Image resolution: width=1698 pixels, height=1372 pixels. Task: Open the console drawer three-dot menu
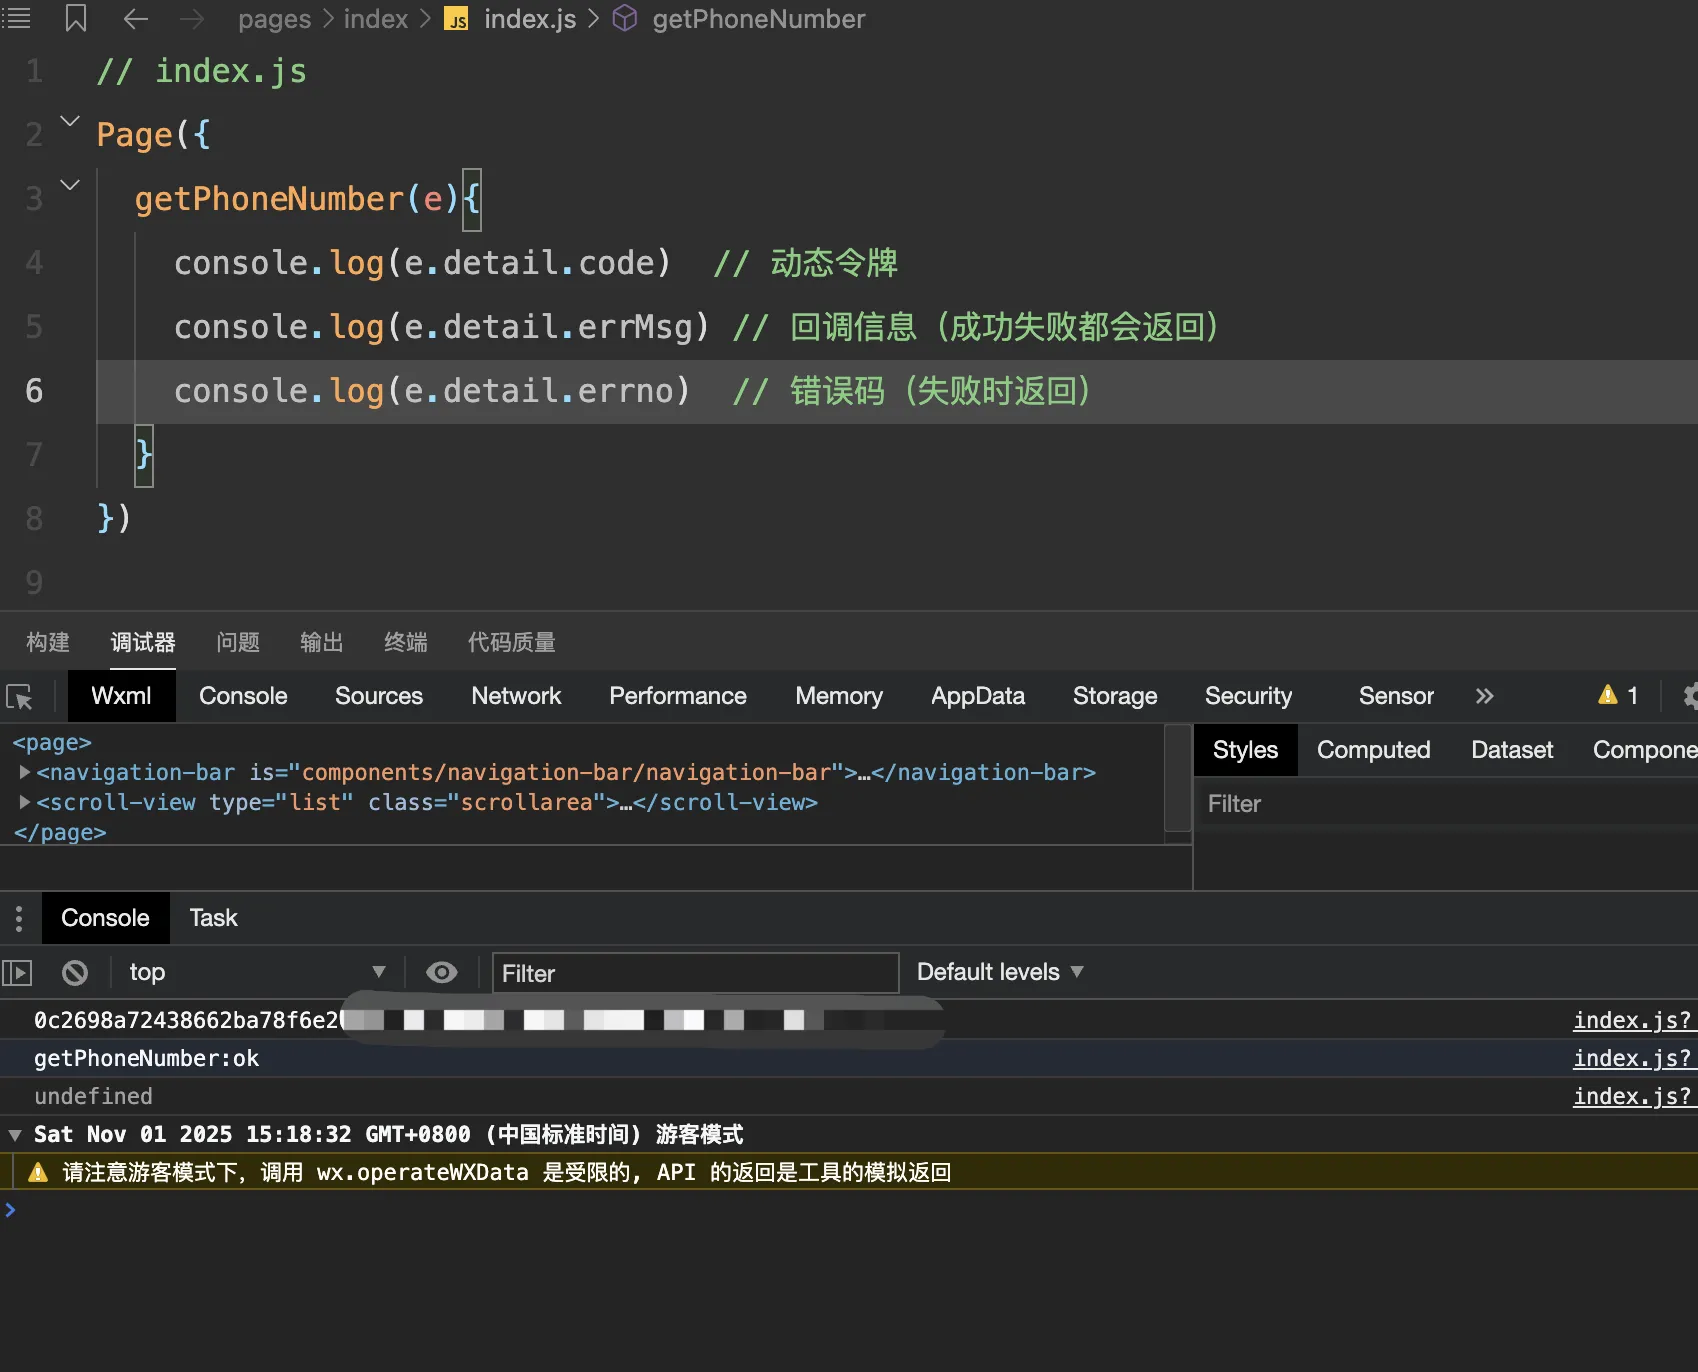[x=18, y=918]
